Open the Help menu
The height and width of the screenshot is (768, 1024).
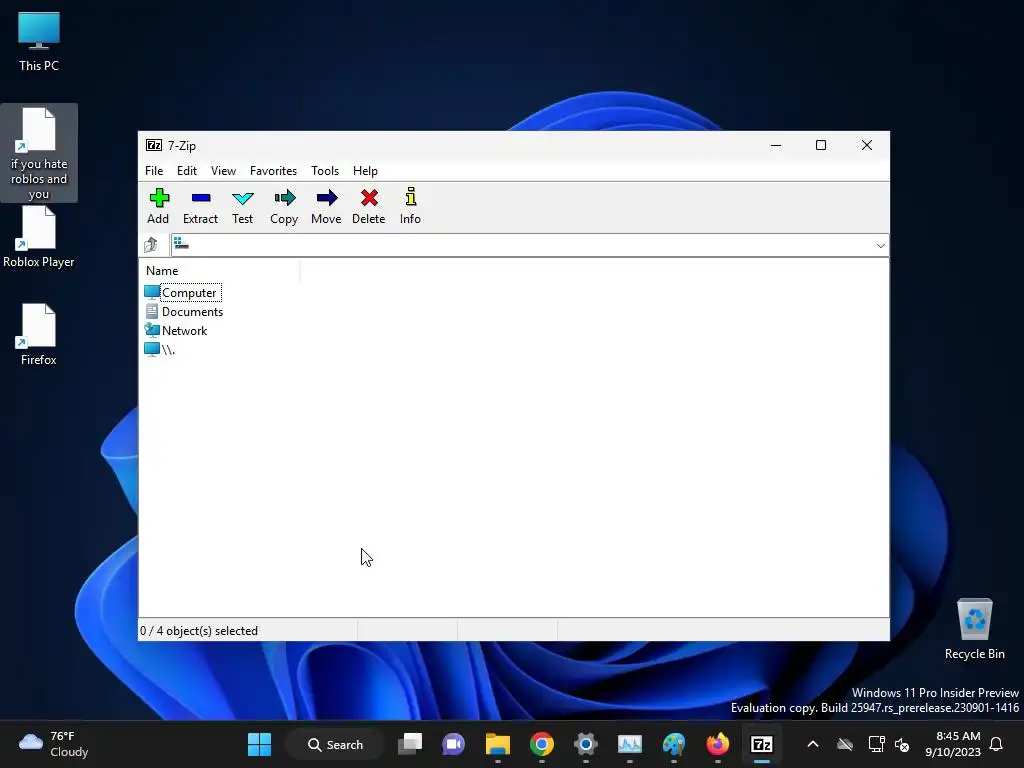(365, 170)
